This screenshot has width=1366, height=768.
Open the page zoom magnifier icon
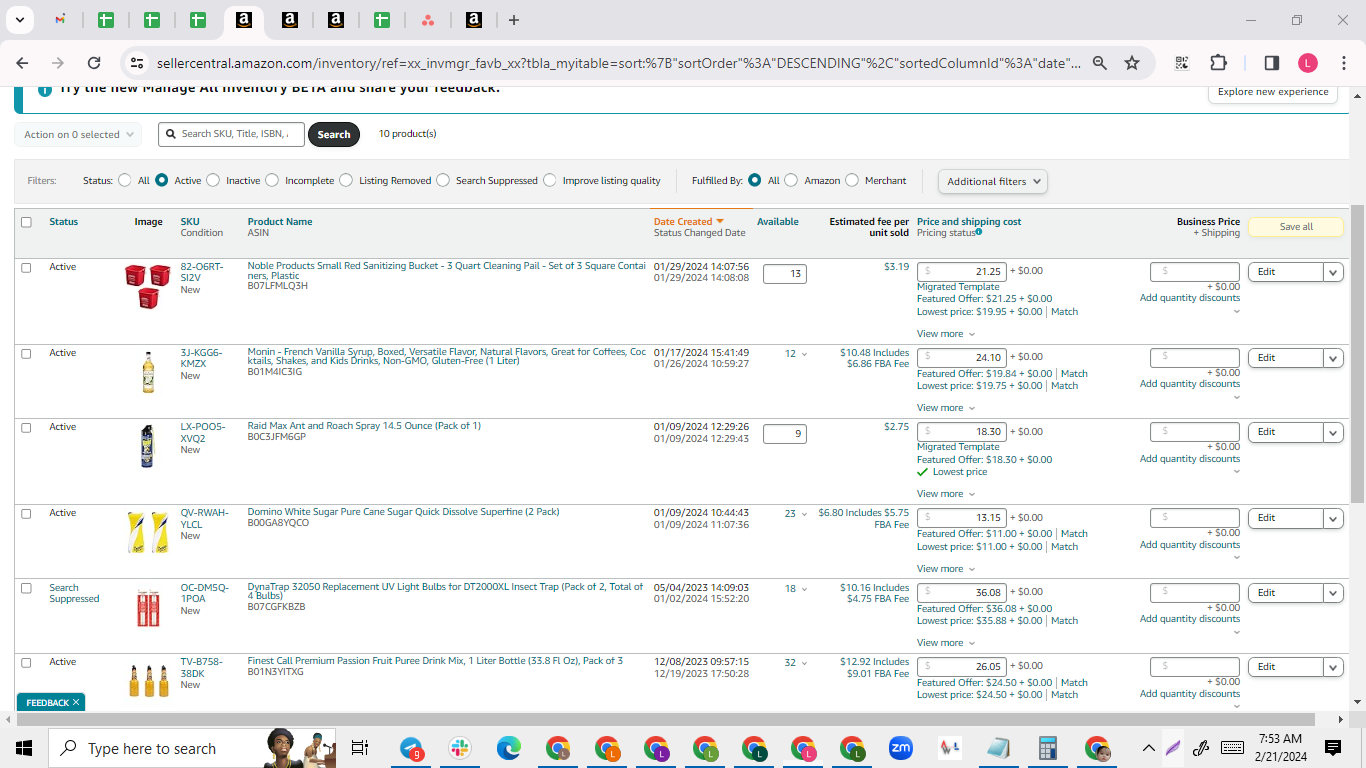tap(1100, 63)
